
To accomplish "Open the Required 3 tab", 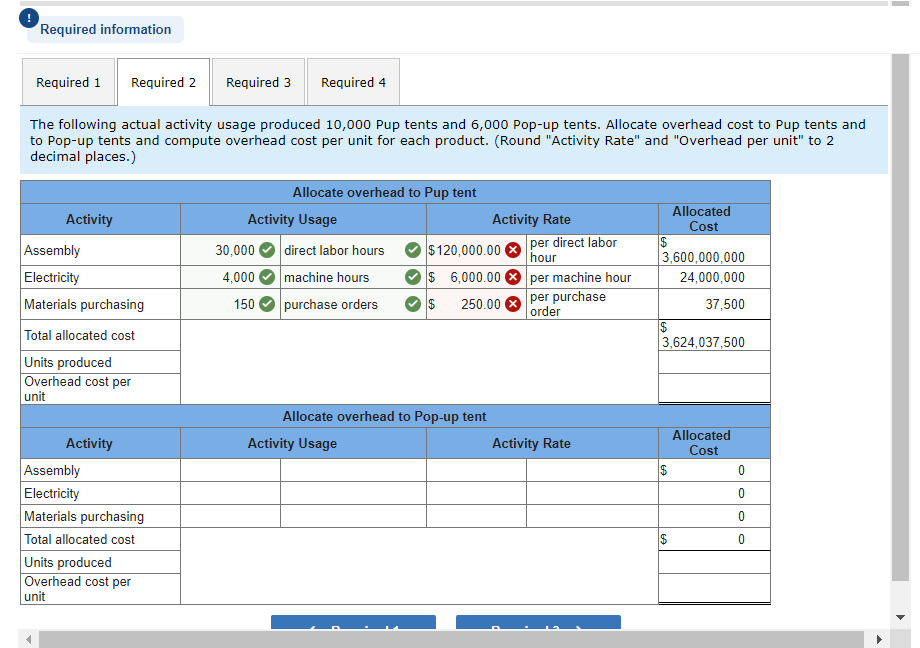I will click(x=259, y=82).
